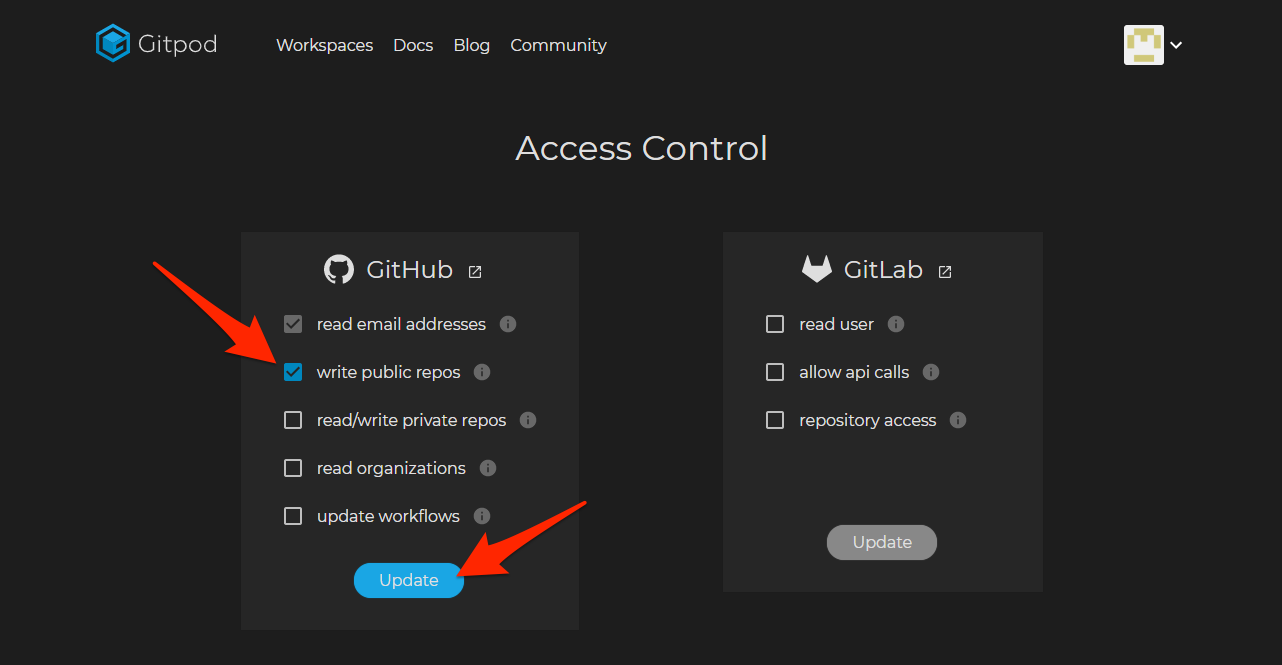Viewport: 1282px width, 665px height.
Task: Go to the Docs page
Action: point(413,45)
